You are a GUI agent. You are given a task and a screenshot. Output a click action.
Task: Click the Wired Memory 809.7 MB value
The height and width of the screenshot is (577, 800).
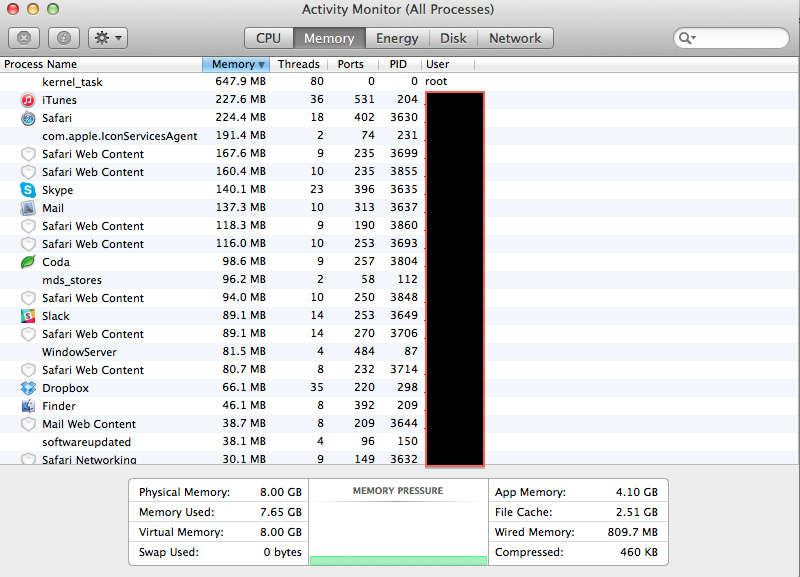632,532
